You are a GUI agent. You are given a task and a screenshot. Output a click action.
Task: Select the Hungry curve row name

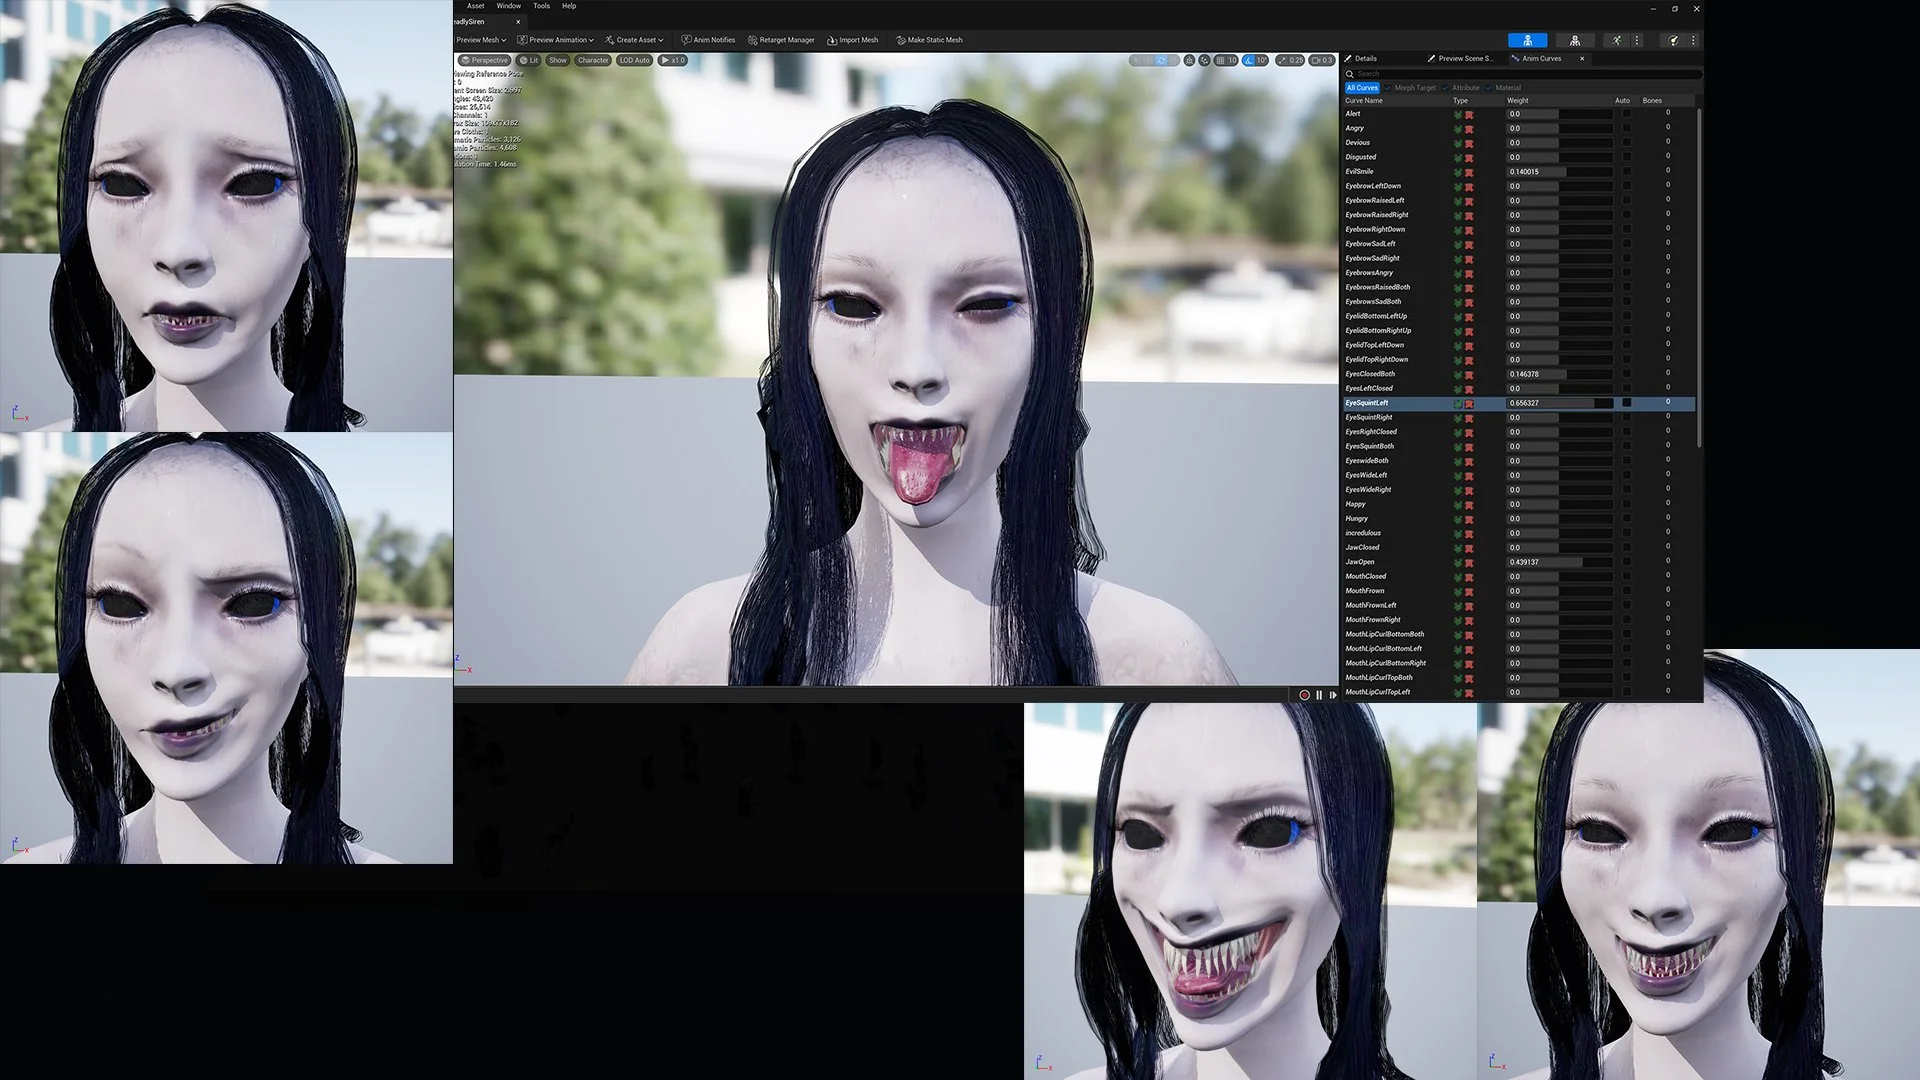pos(1357,519)
